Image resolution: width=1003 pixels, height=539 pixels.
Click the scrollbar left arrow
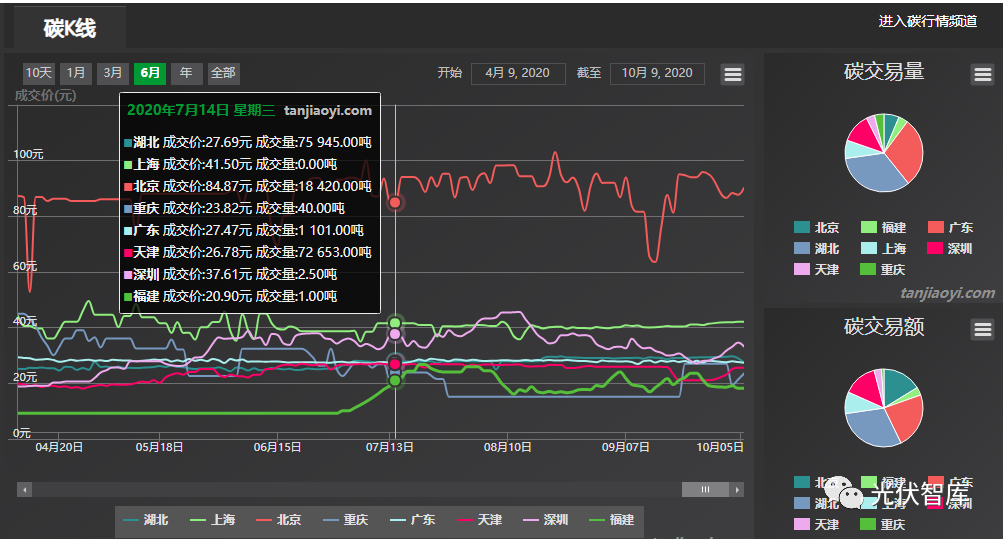pos(25,490)
